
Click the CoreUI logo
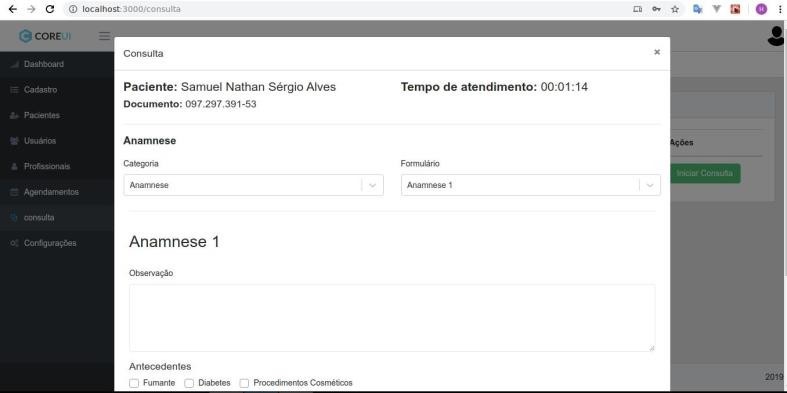click(x=45, y=36)
